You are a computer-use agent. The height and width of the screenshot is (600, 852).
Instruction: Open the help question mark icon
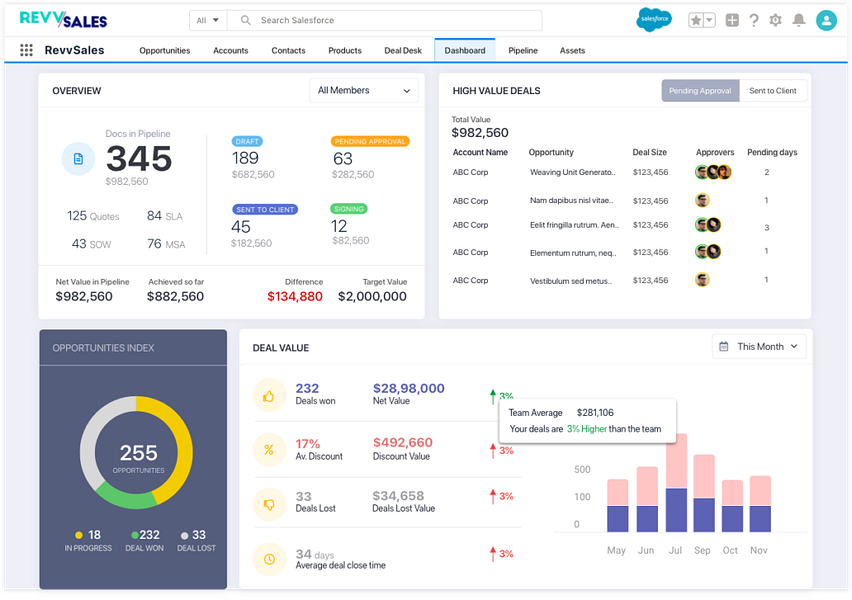point(754,20)
